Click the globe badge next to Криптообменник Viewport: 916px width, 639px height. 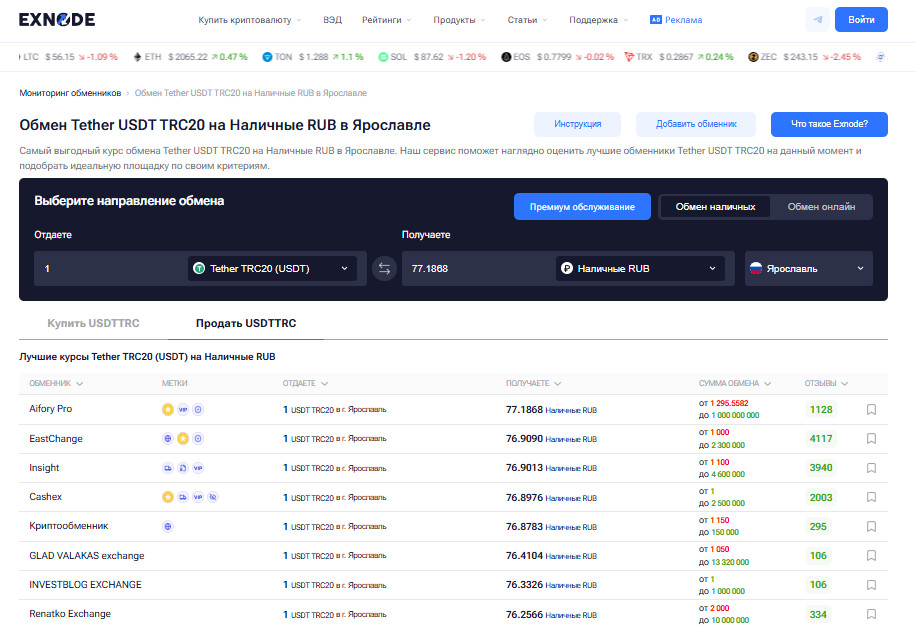point(168,526)
